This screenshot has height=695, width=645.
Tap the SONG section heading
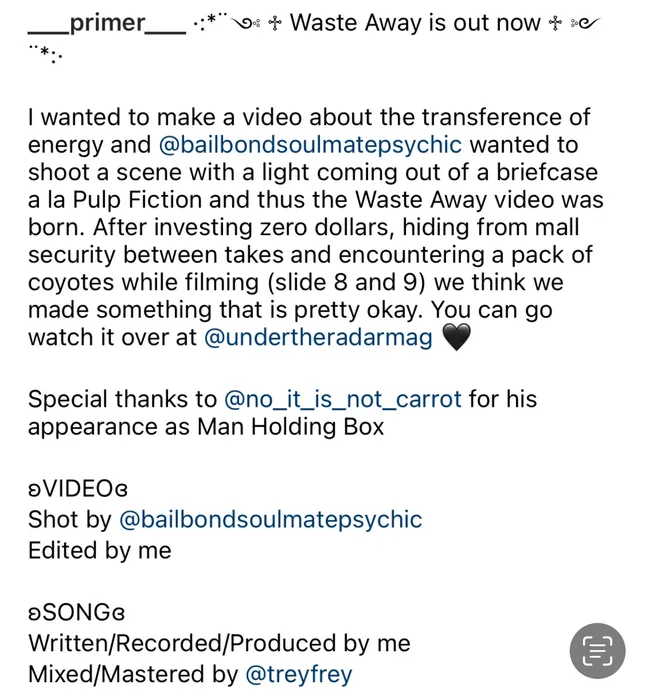(77, 612)
